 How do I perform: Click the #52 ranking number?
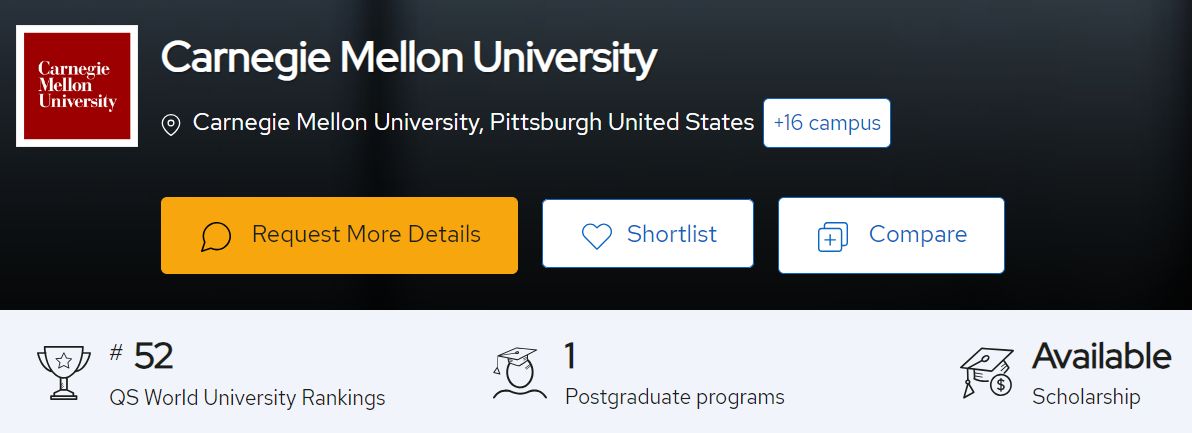[142, 356]
